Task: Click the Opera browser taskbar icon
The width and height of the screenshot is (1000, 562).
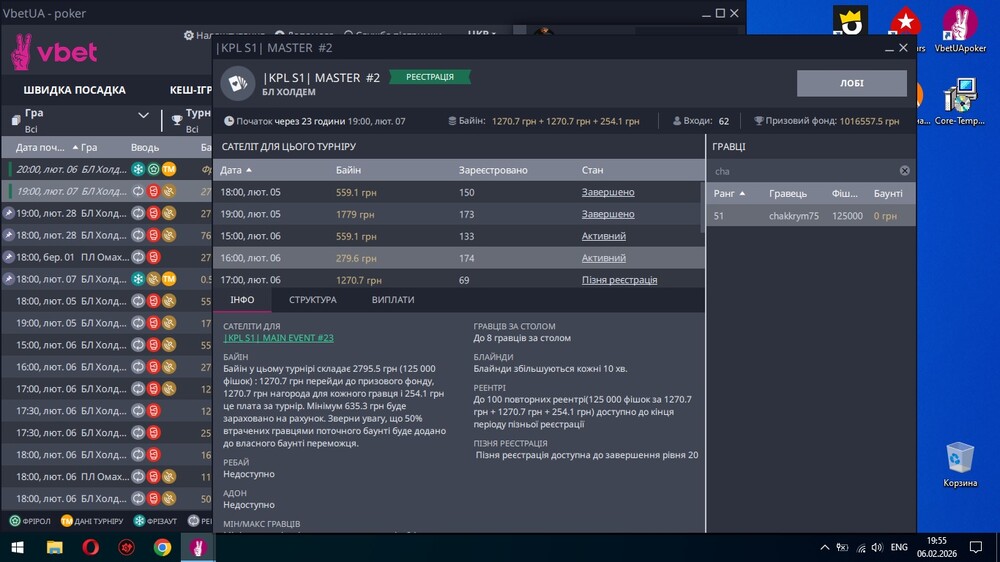Action: [90, 547]
